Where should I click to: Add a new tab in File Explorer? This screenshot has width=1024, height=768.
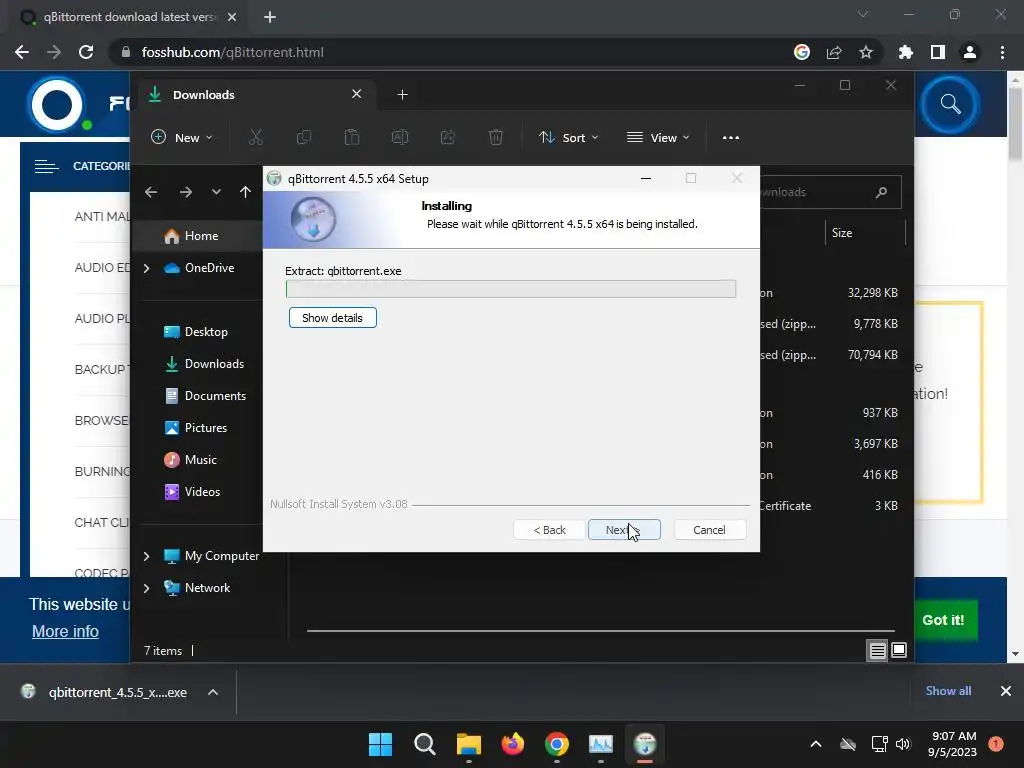pos(402,95)
